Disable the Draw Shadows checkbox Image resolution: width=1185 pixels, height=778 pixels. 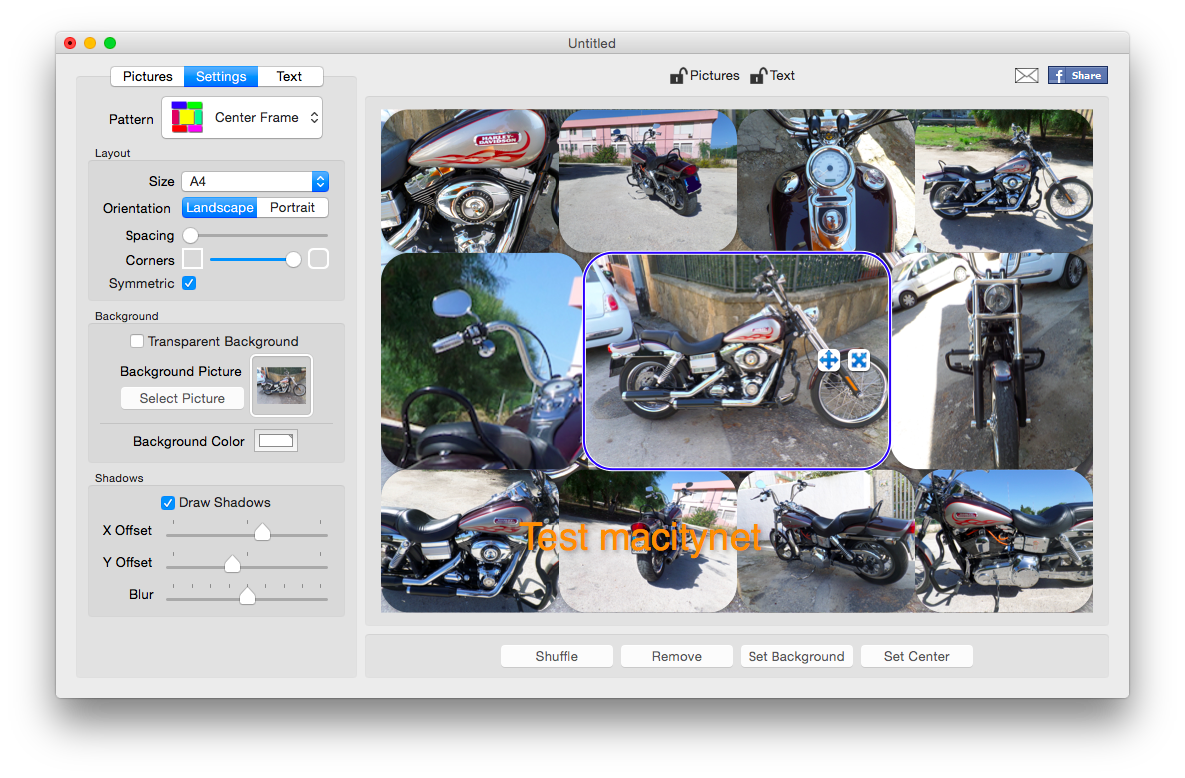point(168,503)
